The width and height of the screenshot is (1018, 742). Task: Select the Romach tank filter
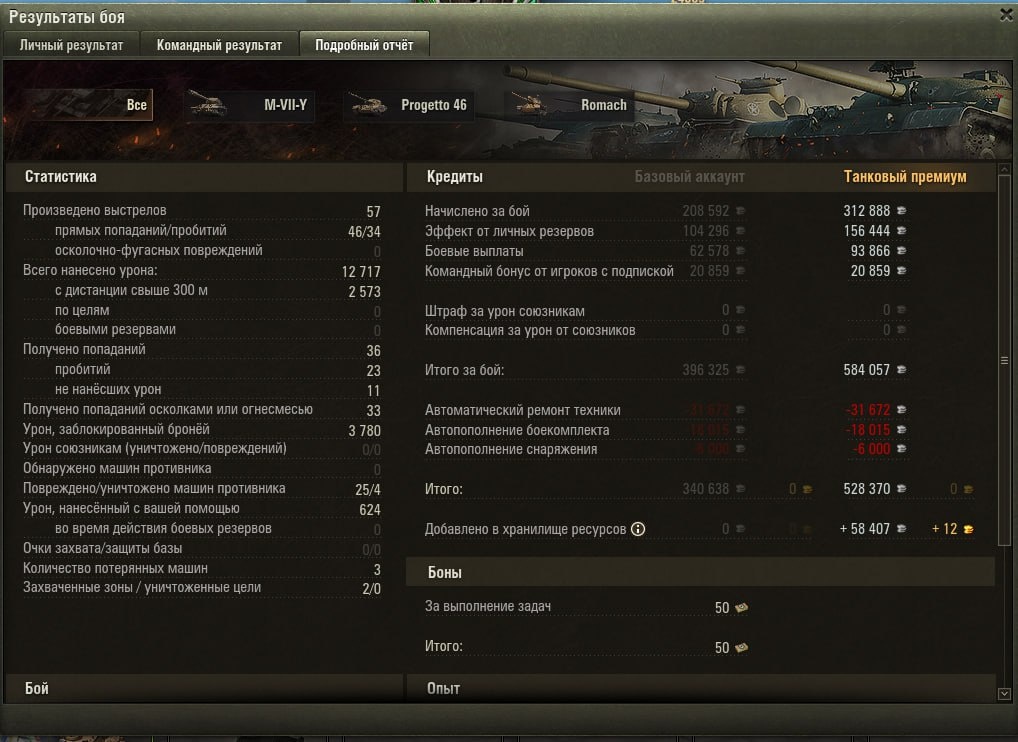point(569,105)
